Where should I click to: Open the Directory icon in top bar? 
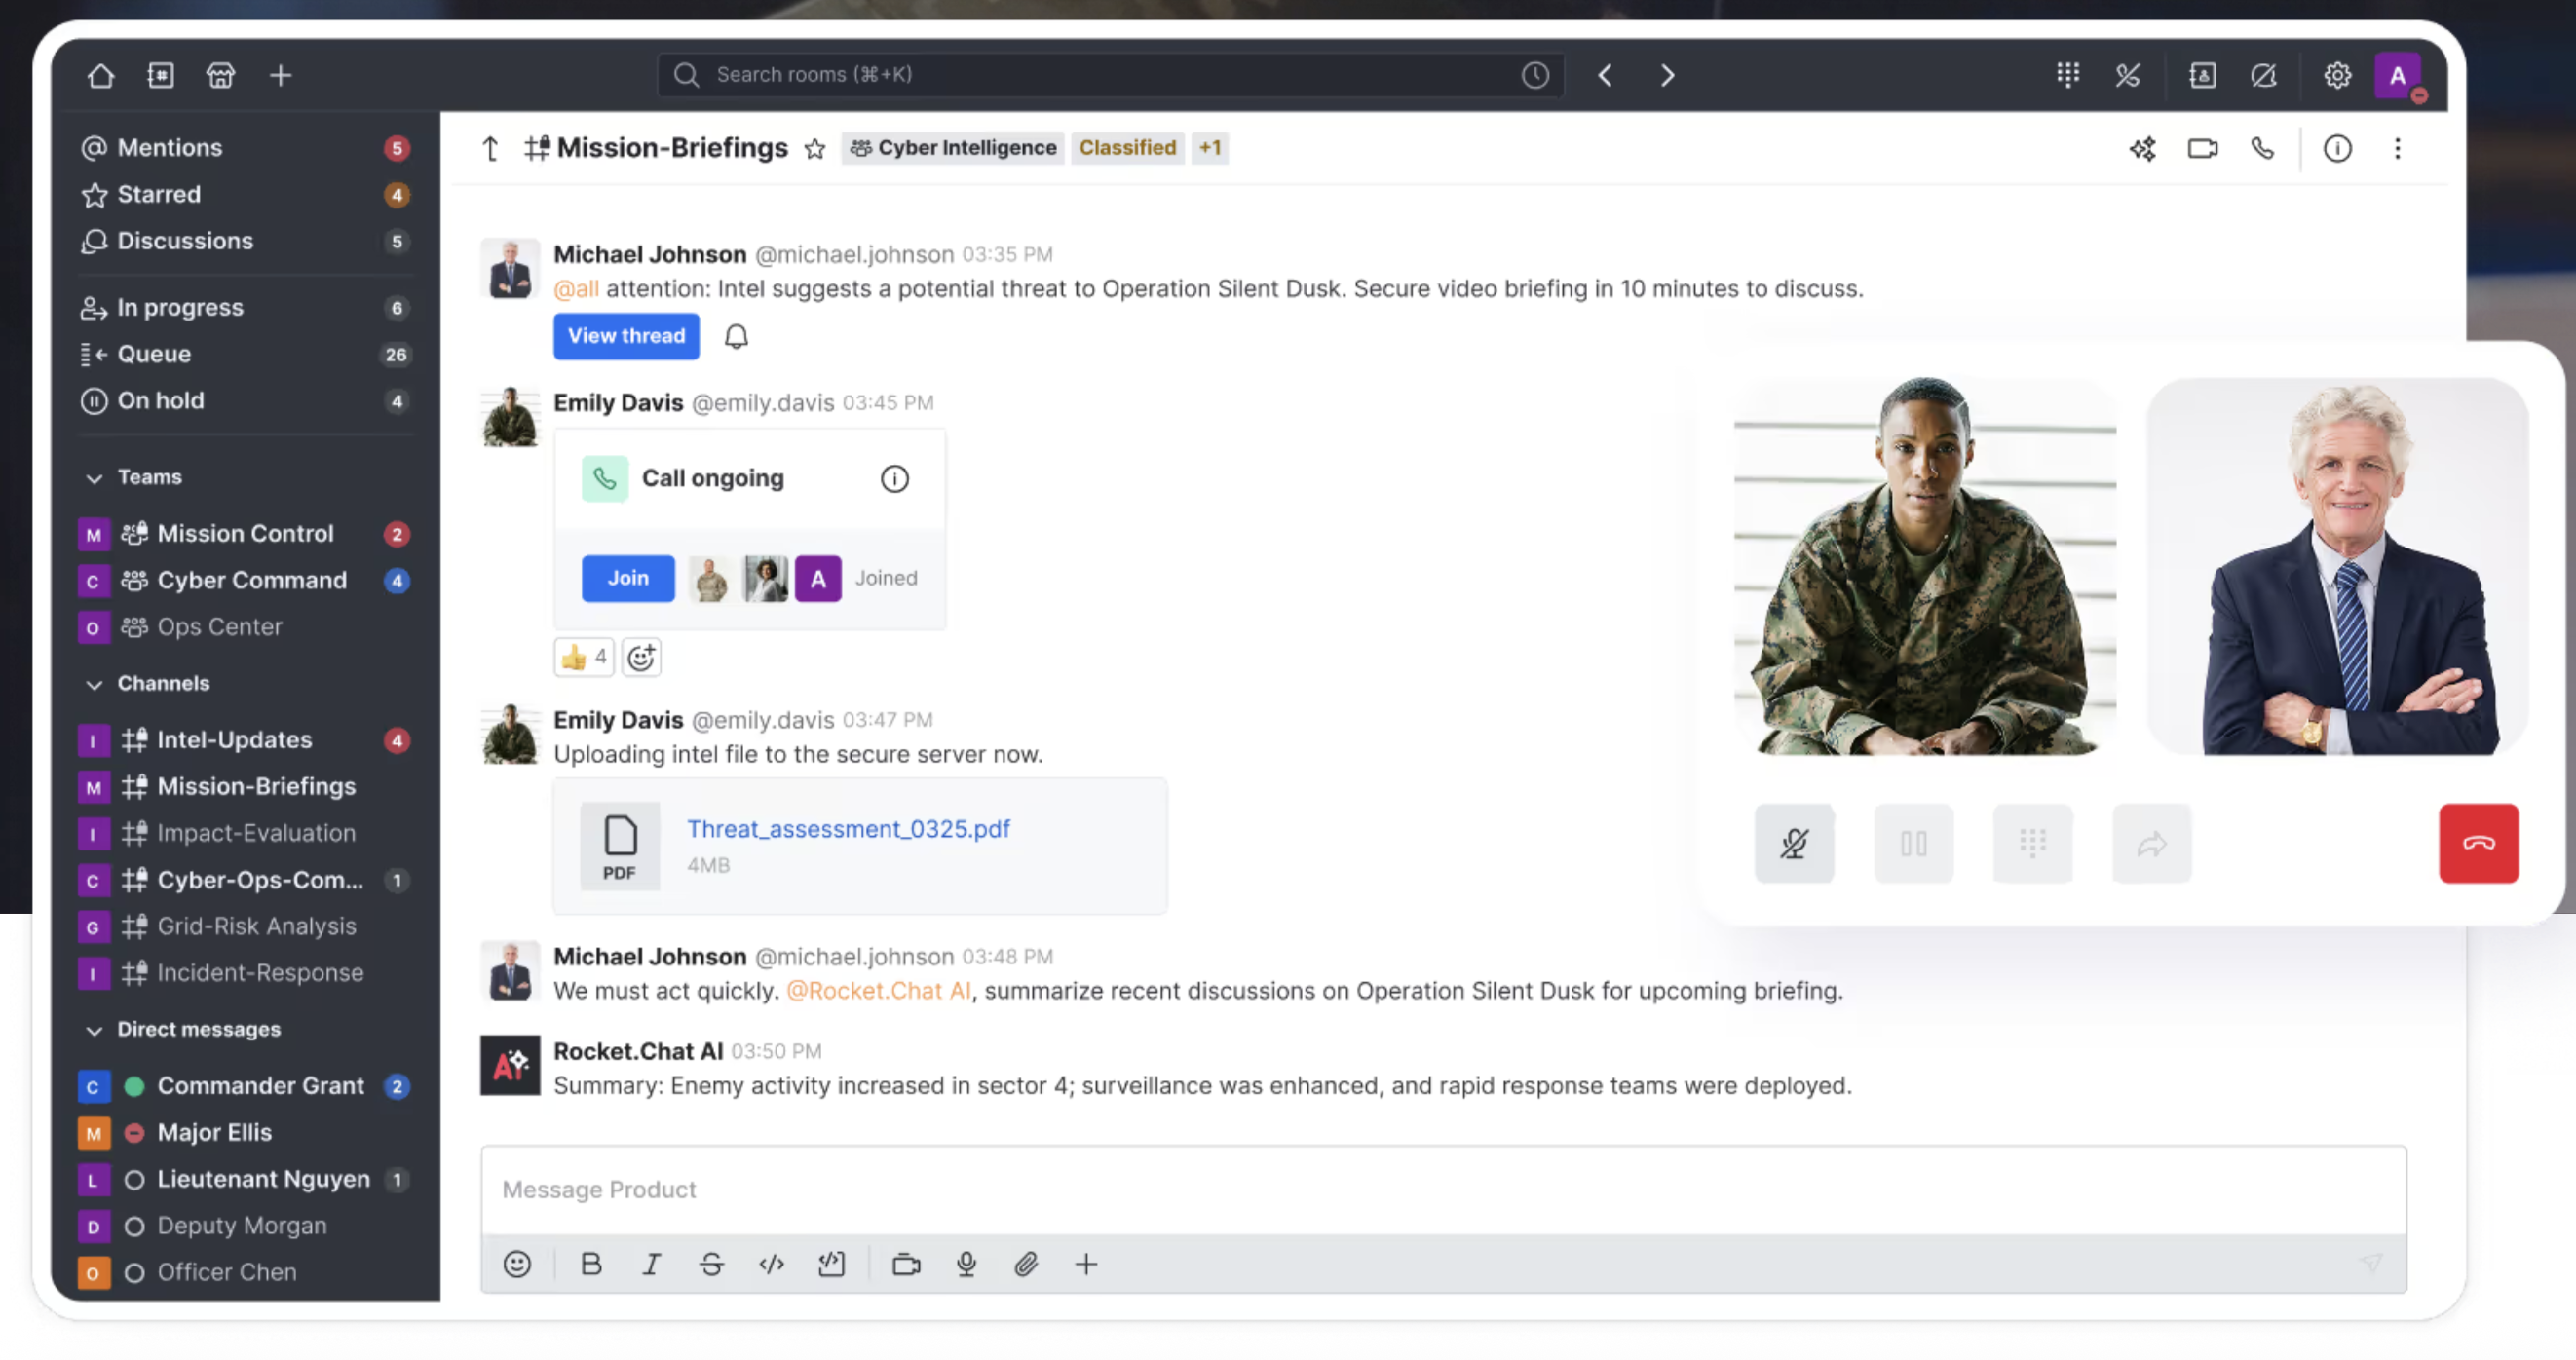[160, 75]
